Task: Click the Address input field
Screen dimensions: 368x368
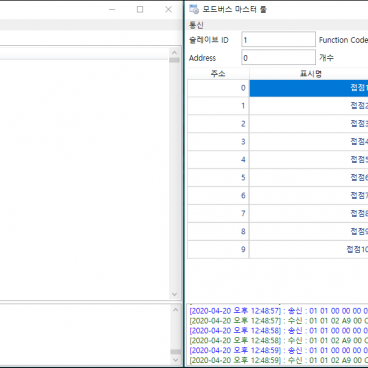Action: pyautogui.click(x=278, y=58)
